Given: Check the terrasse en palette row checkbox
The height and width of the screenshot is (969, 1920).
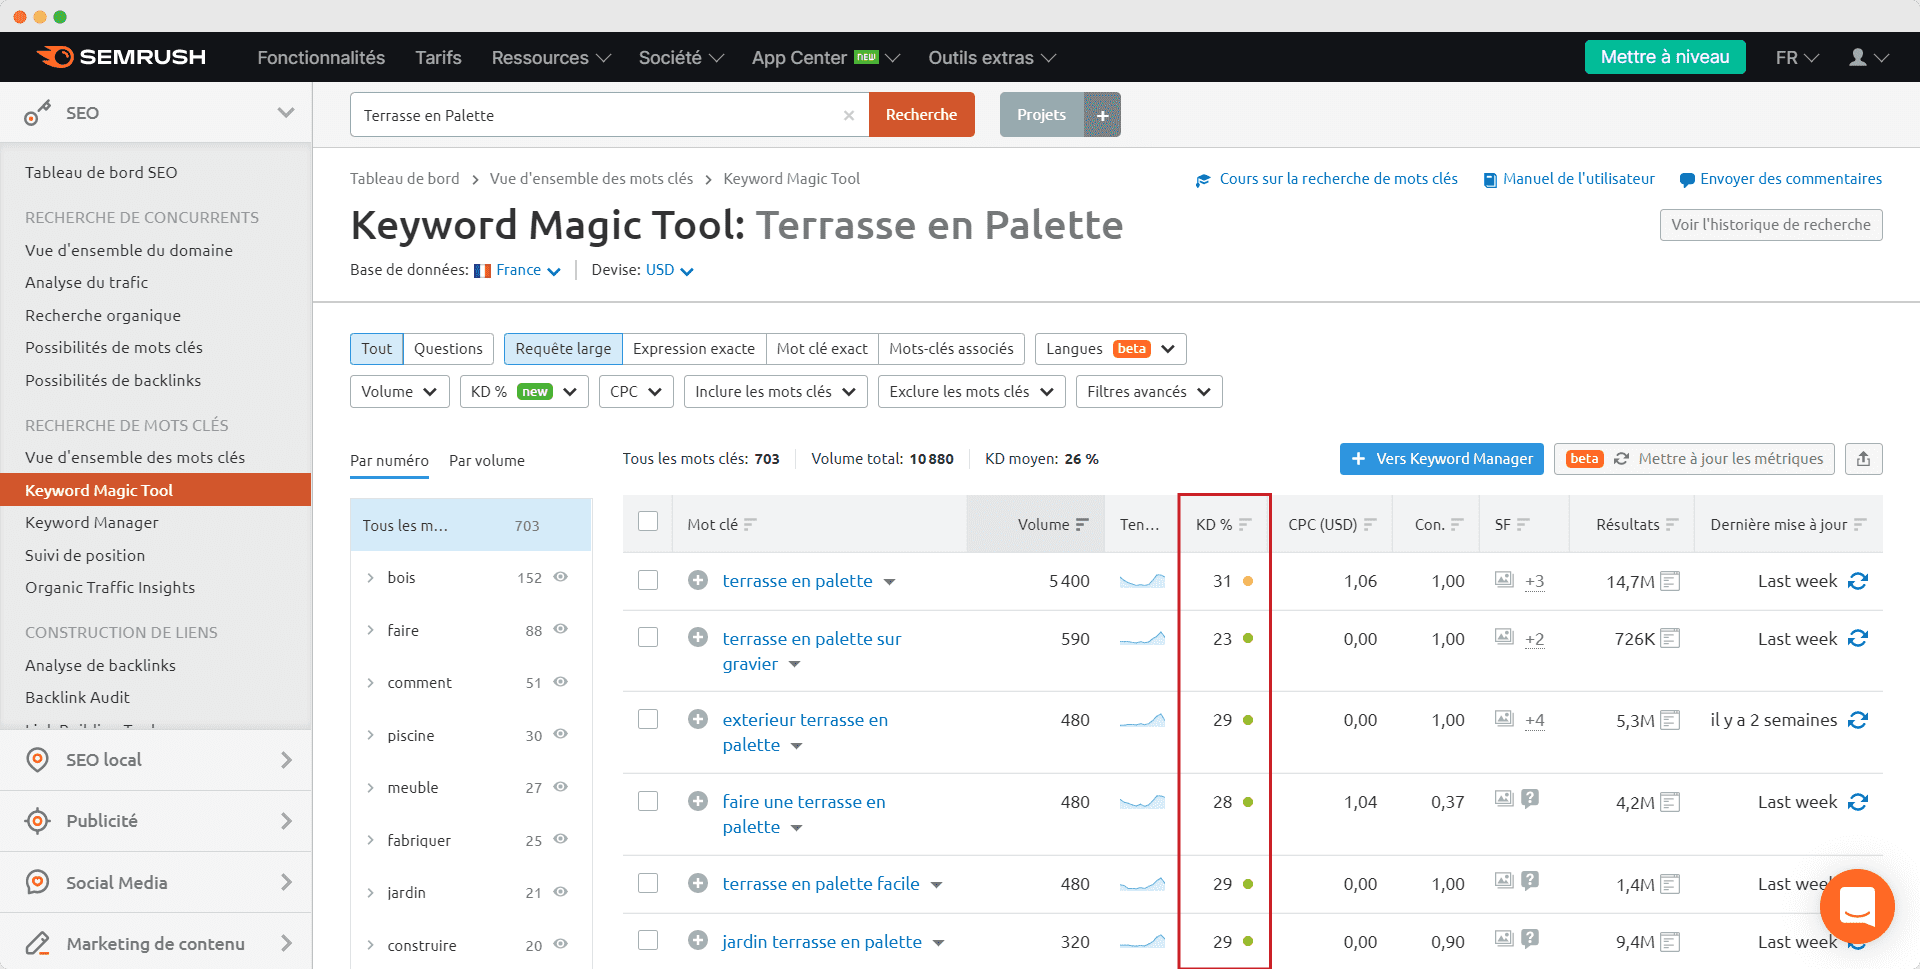Looking at the screenshot, I should (648, 580).
